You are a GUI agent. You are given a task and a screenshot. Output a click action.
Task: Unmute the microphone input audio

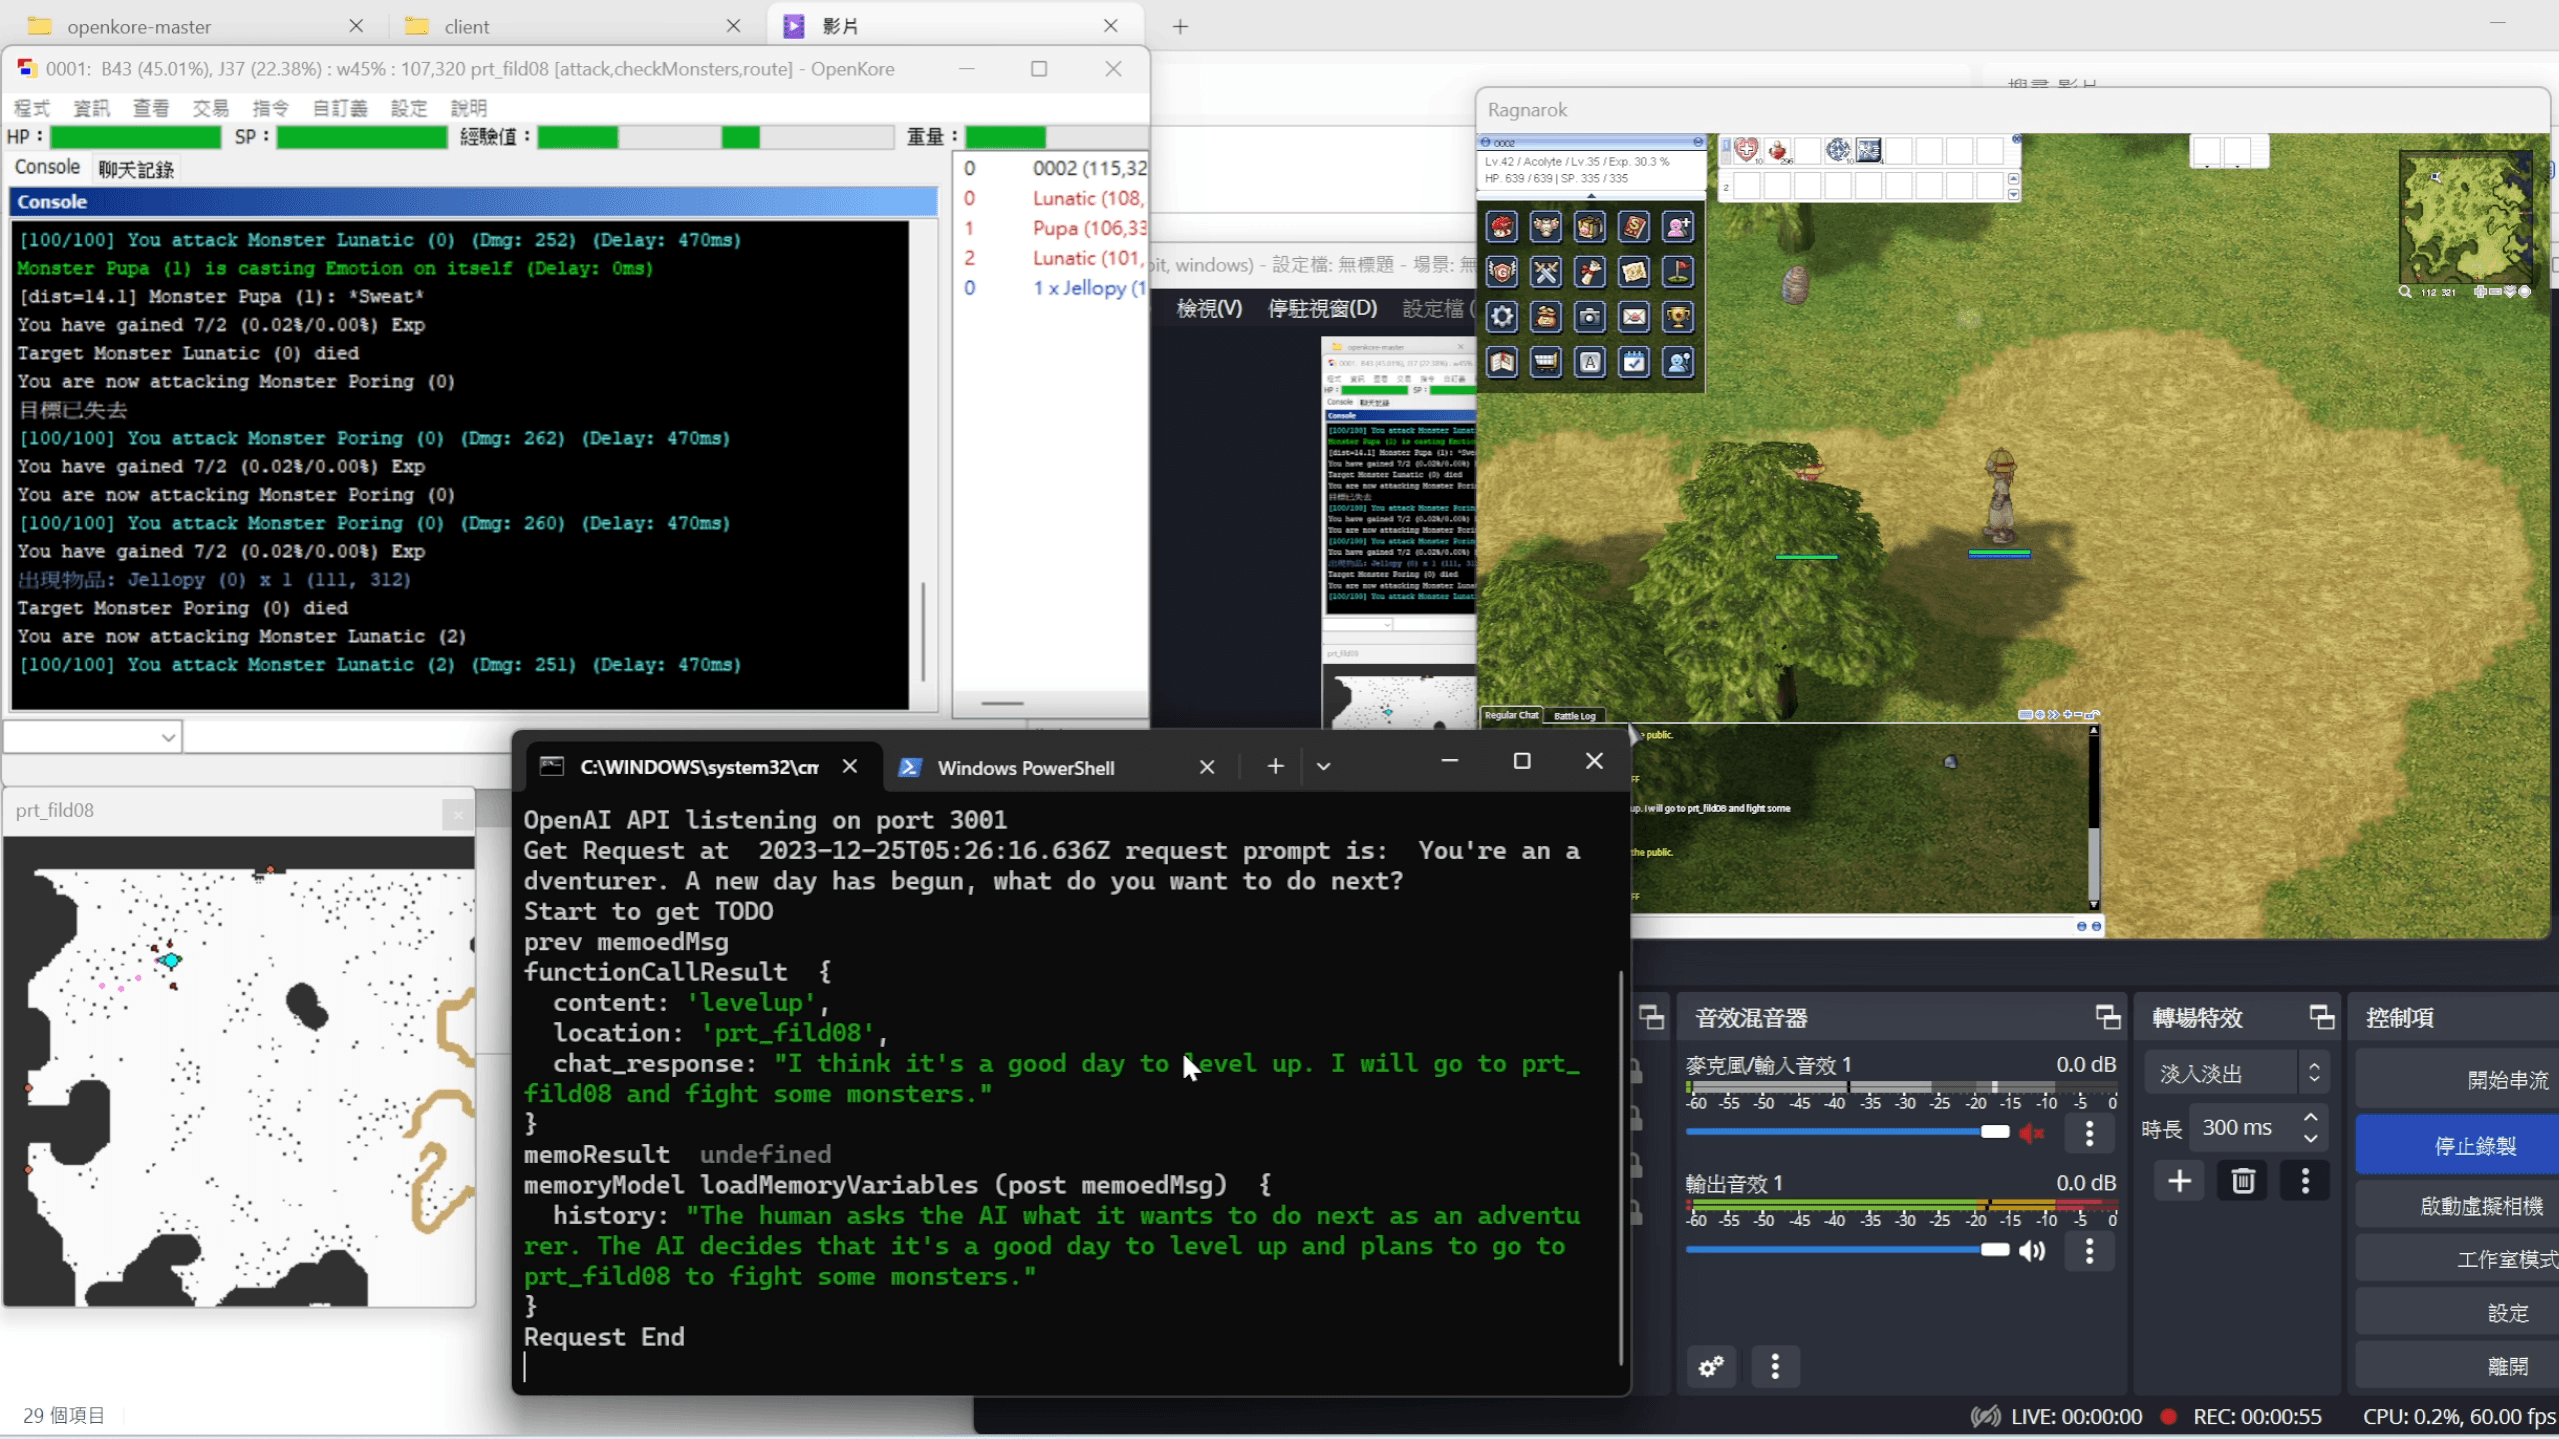[x=2032, y=1132]
